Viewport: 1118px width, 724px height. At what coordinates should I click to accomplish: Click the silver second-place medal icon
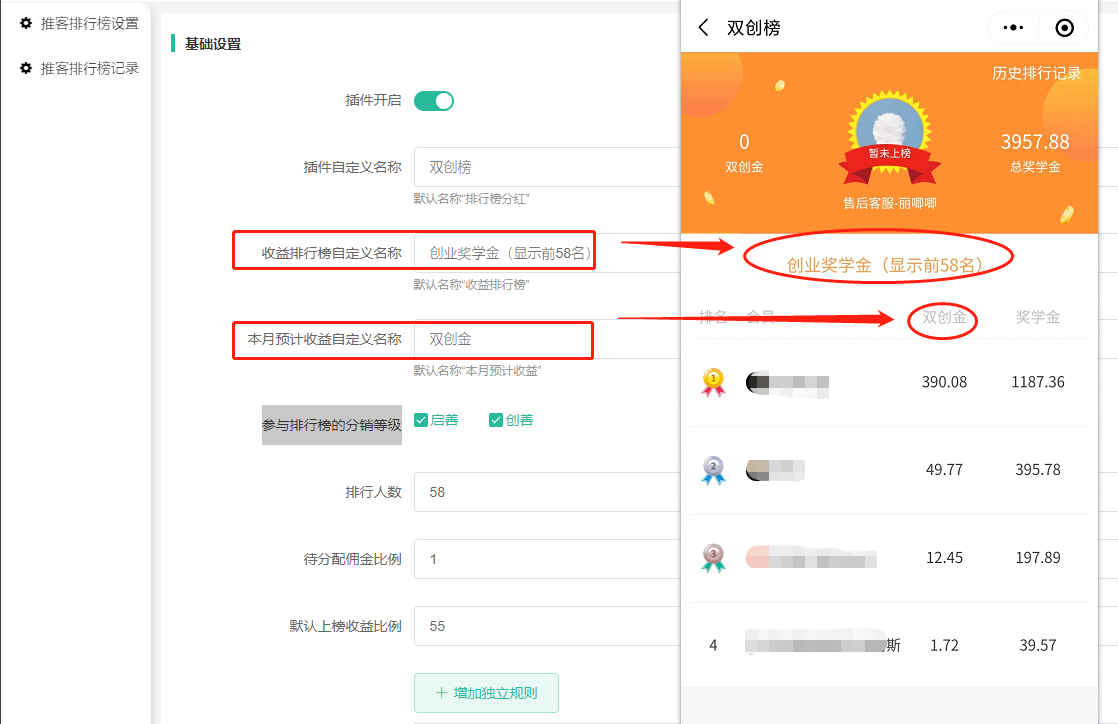713,470
